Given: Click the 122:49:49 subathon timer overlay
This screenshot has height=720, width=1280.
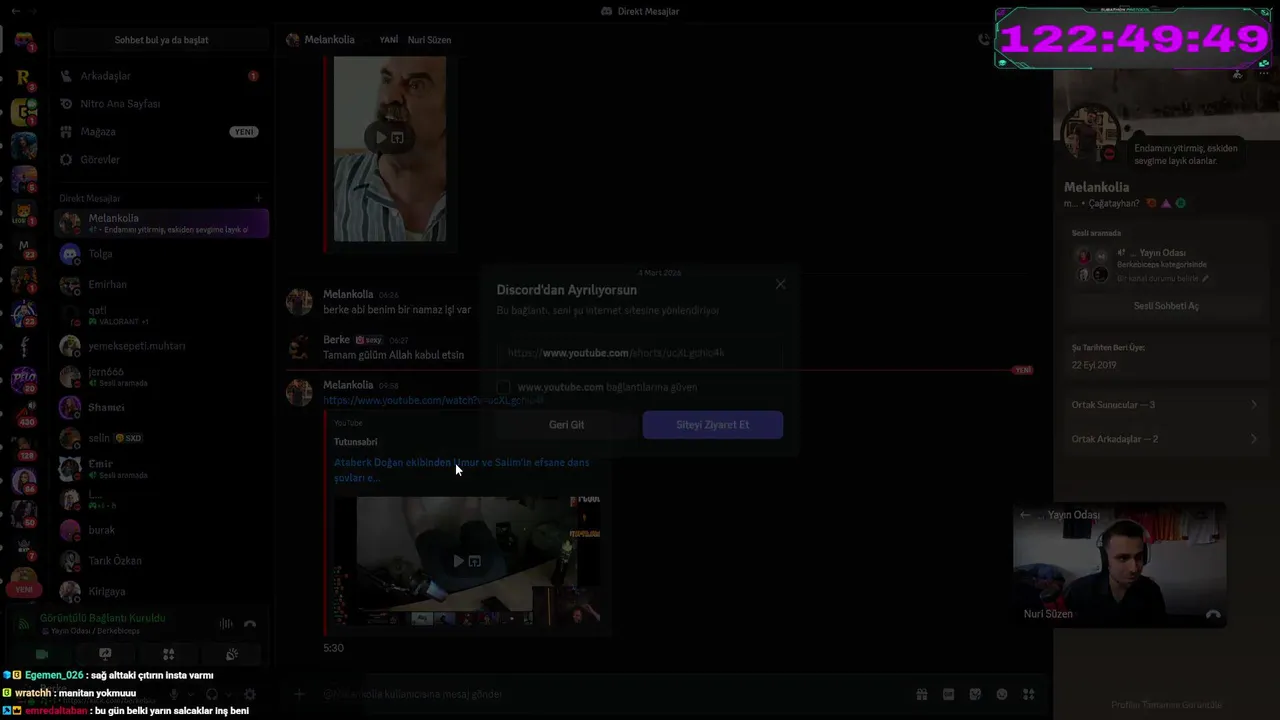Looking at the screenshot, I should coord(1134,39).
